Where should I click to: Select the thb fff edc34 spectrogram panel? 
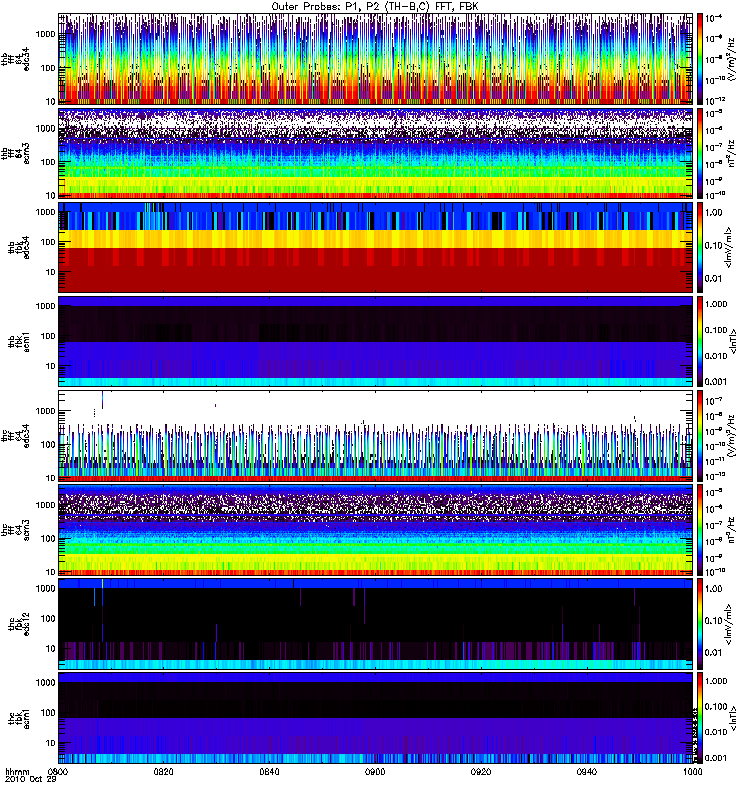tap(376, 59)
